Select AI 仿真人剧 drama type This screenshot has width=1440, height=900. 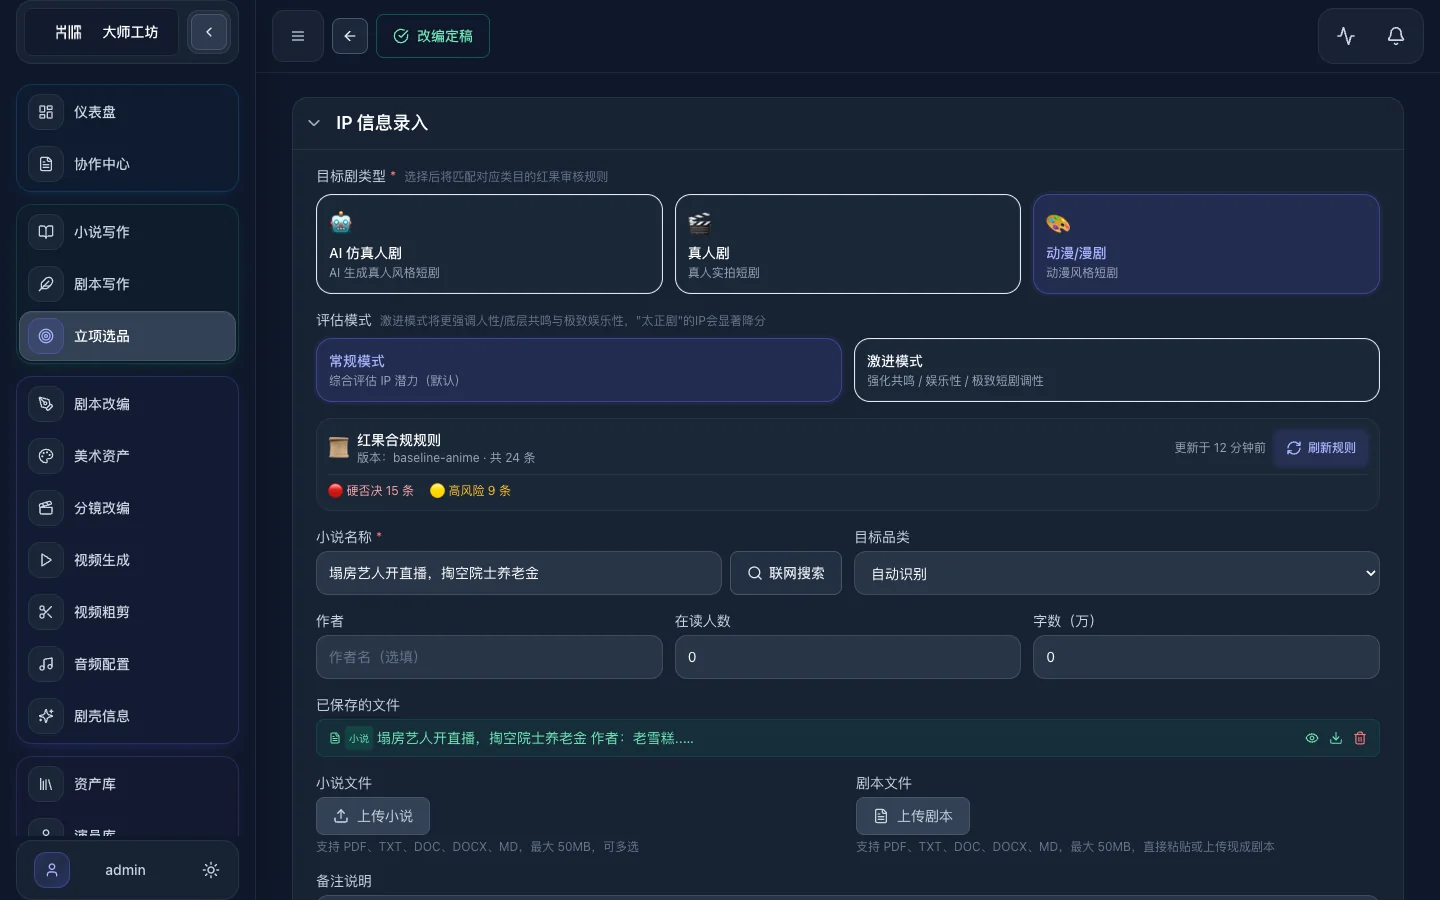(489, 244)
